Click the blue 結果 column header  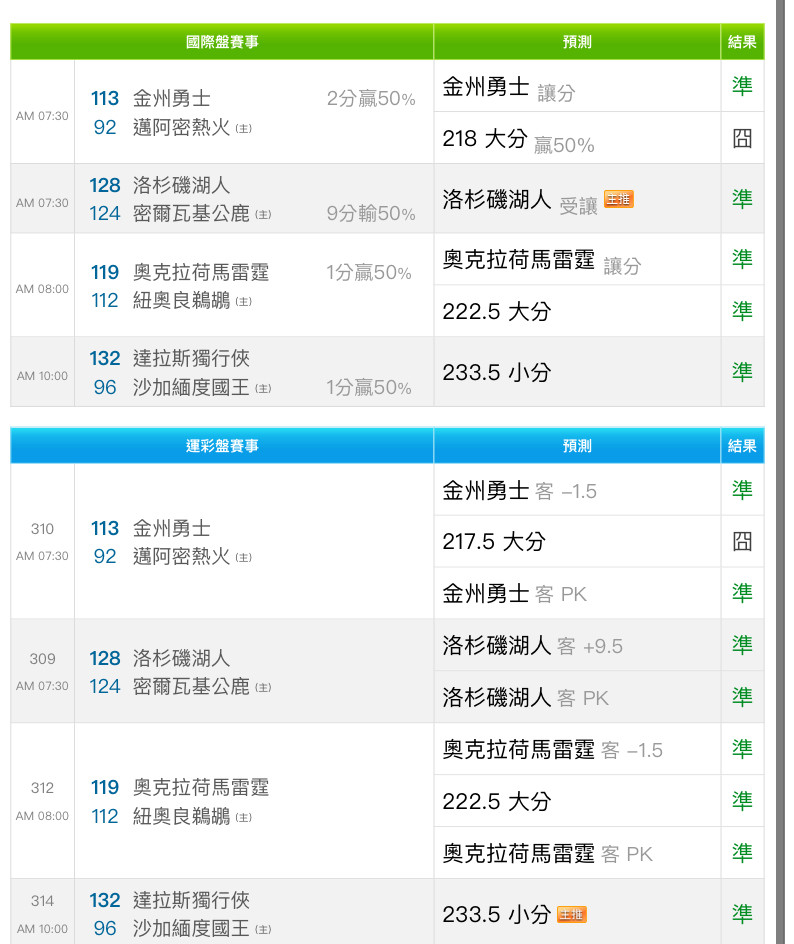[742, 446]
